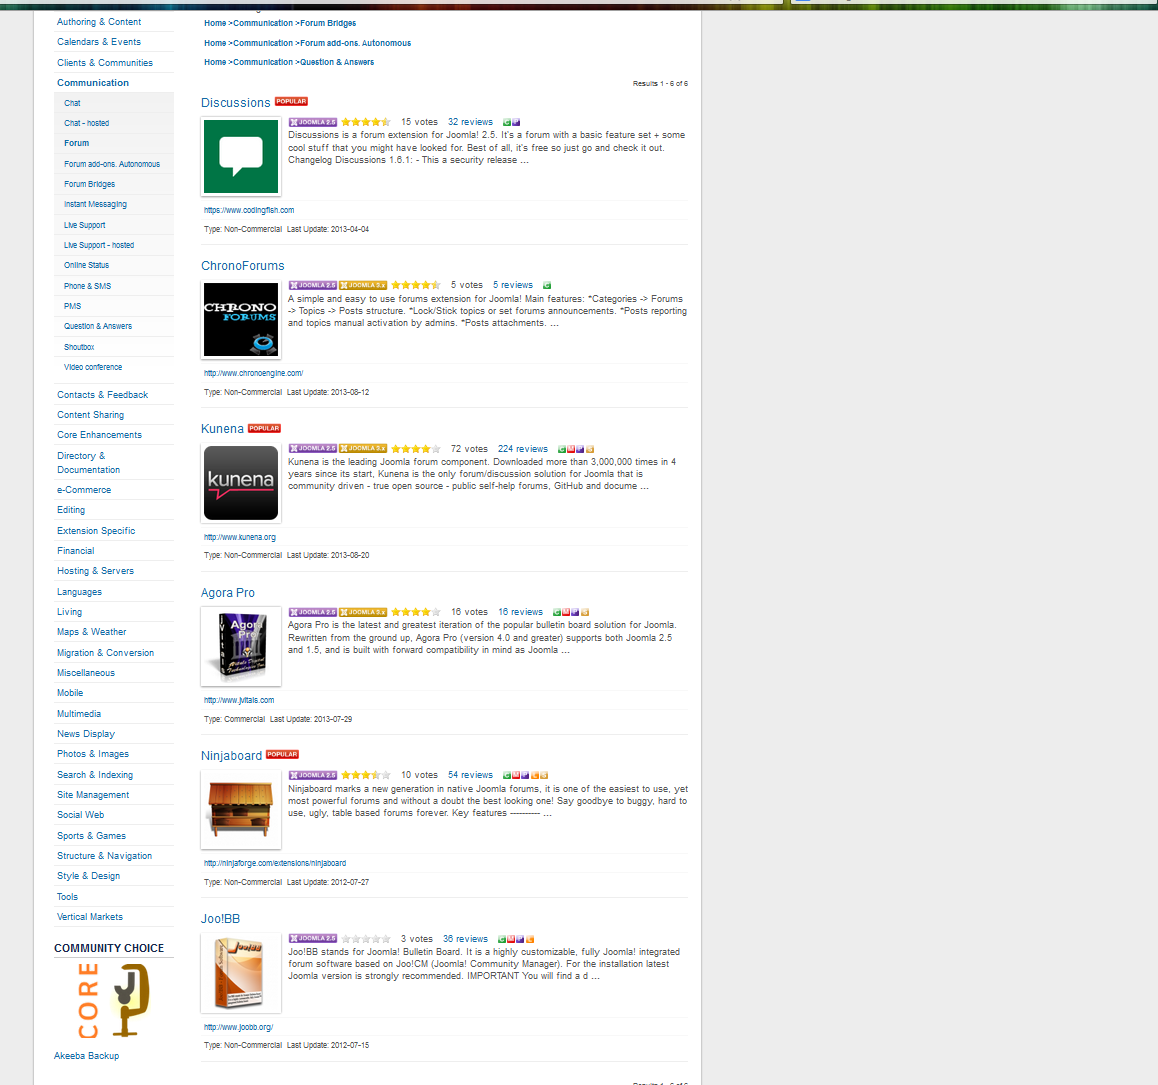Click Forum Bridges in the breadcrumb
Viewport: 1158px width, 1085px height.
point(328,23)
